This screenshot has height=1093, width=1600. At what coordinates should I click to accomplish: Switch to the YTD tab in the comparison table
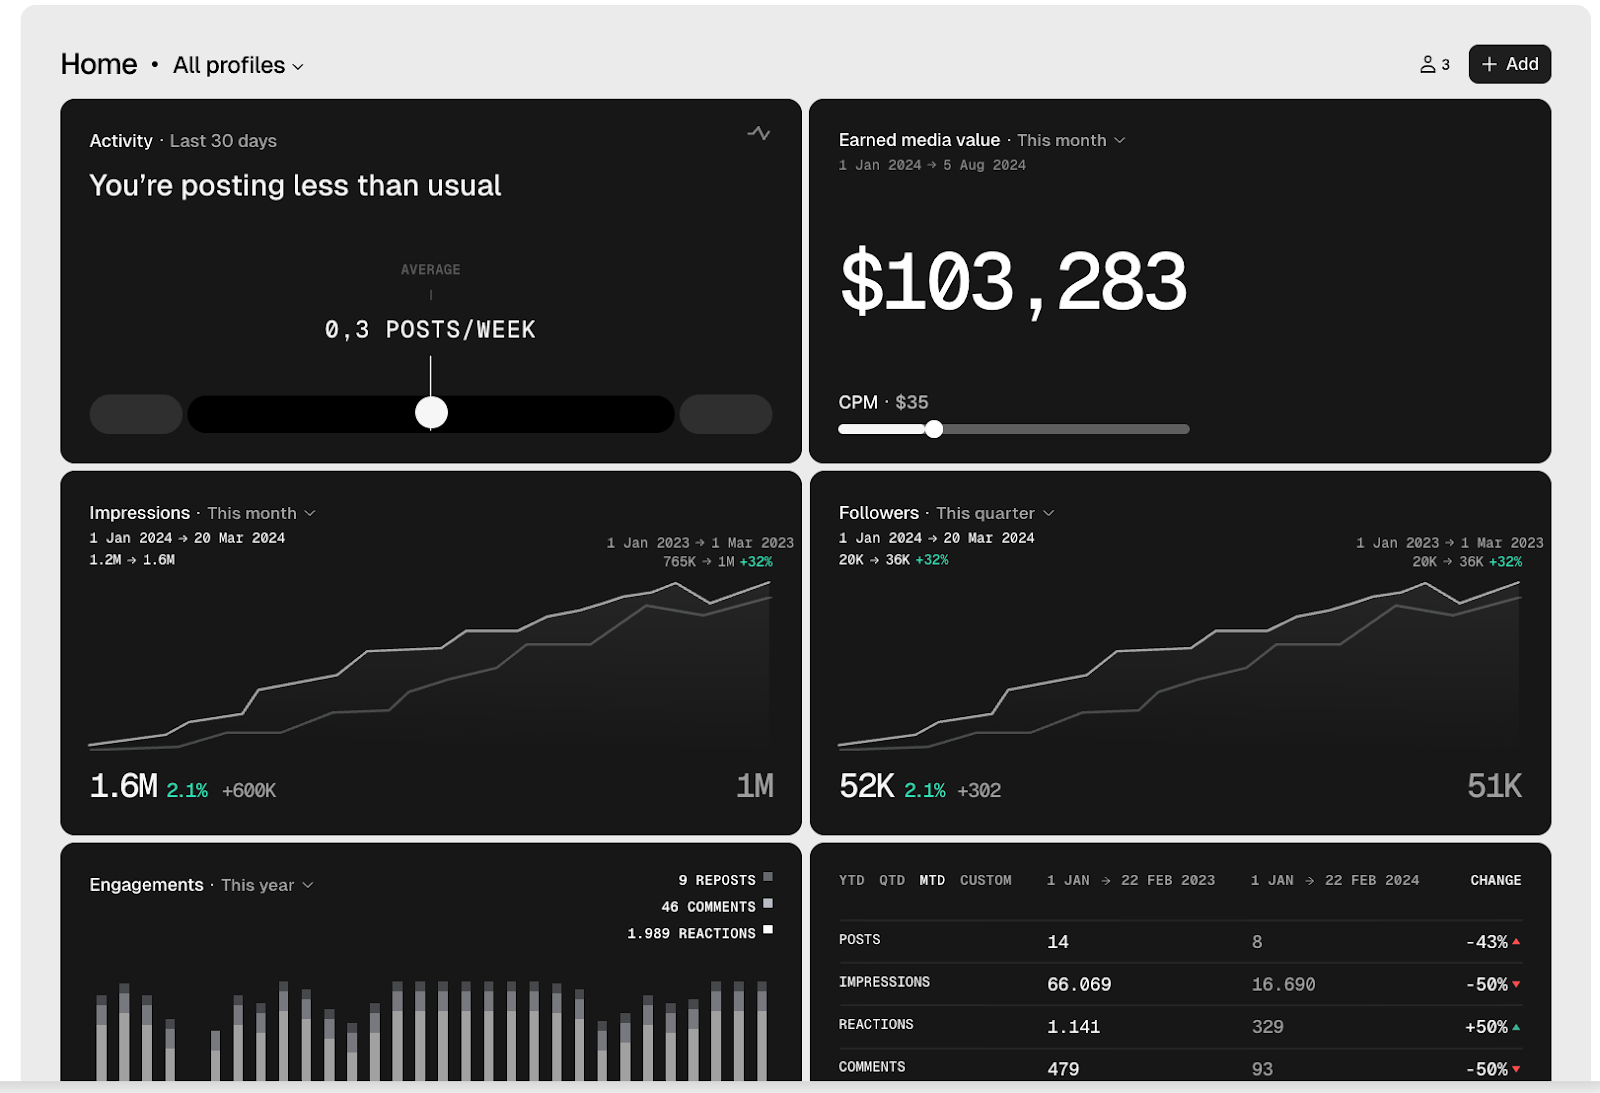point(851,880)
